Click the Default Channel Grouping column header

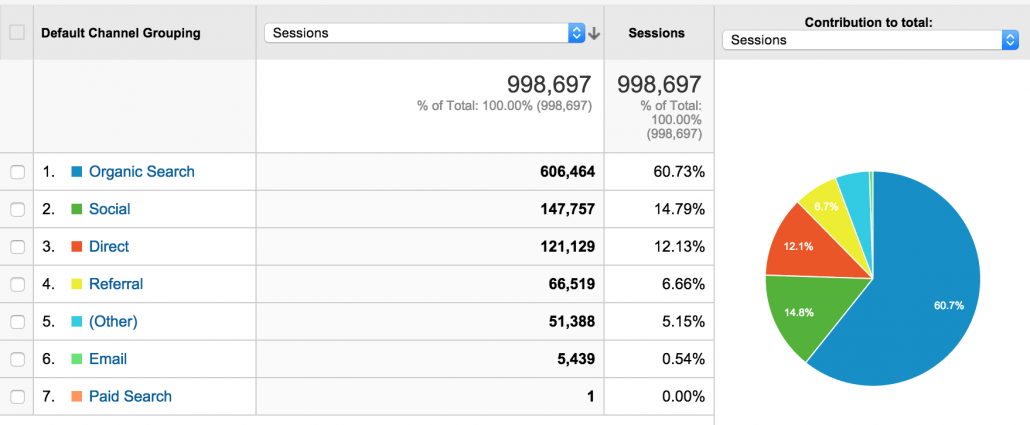point(121,33)
